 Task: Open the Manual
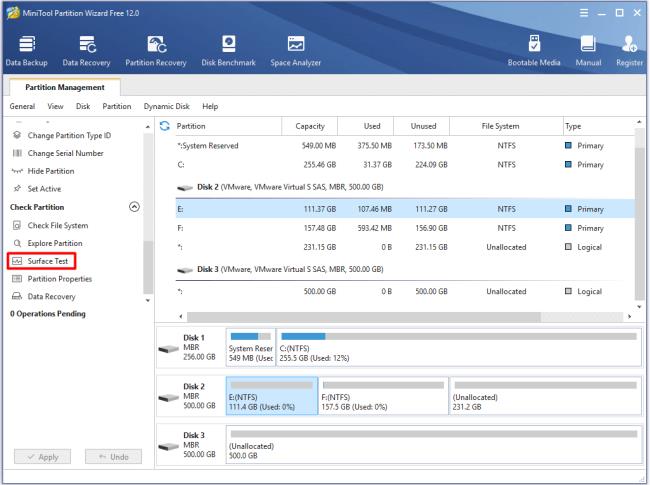tap(588, 51)
